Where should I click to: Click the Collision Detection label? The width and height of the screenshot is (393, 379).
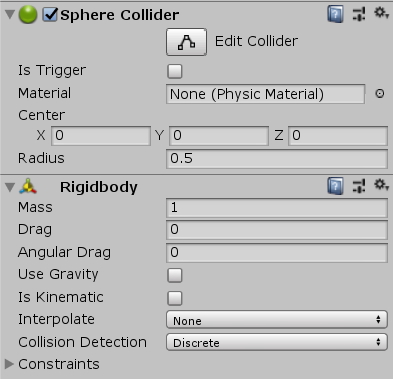[83, 342]
